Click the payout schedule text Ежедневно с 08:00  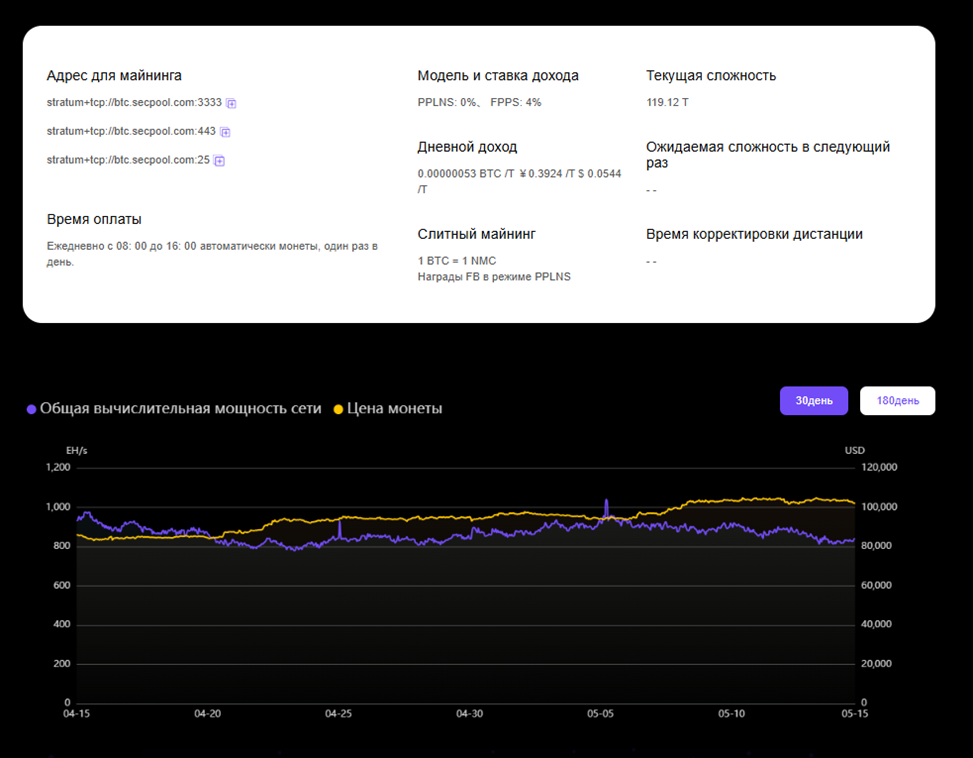pos(212,254)
